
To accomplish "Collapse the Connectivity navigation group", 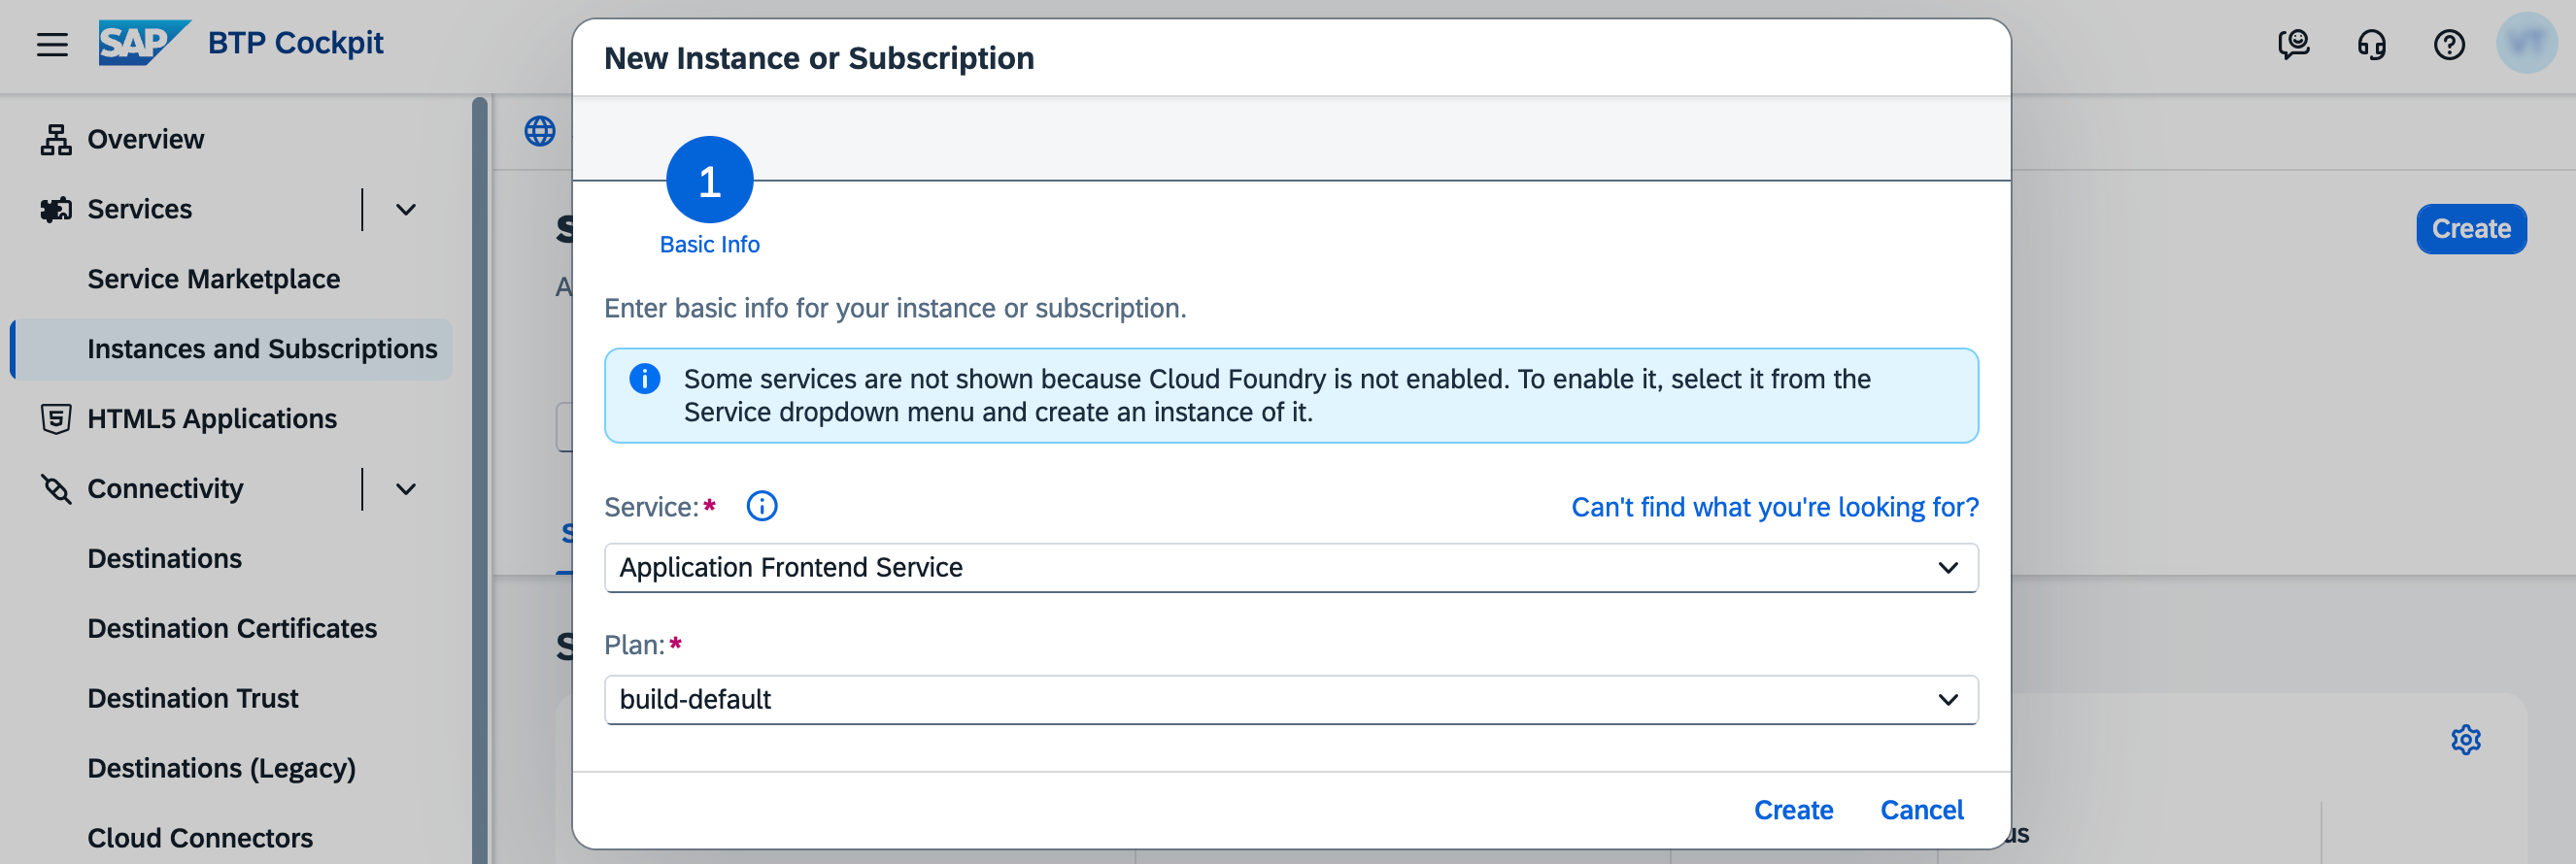I will (406, 489).
